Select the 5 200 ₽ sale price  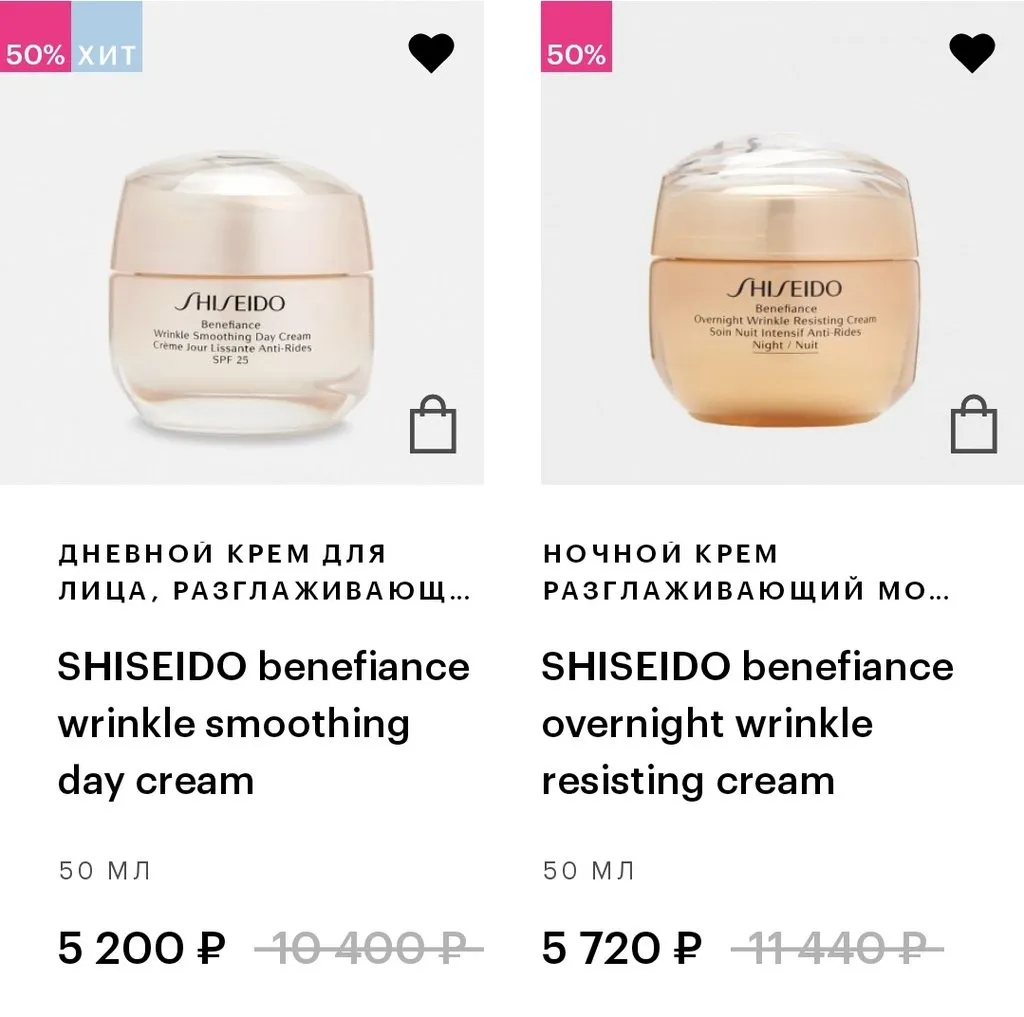point(142,948)
